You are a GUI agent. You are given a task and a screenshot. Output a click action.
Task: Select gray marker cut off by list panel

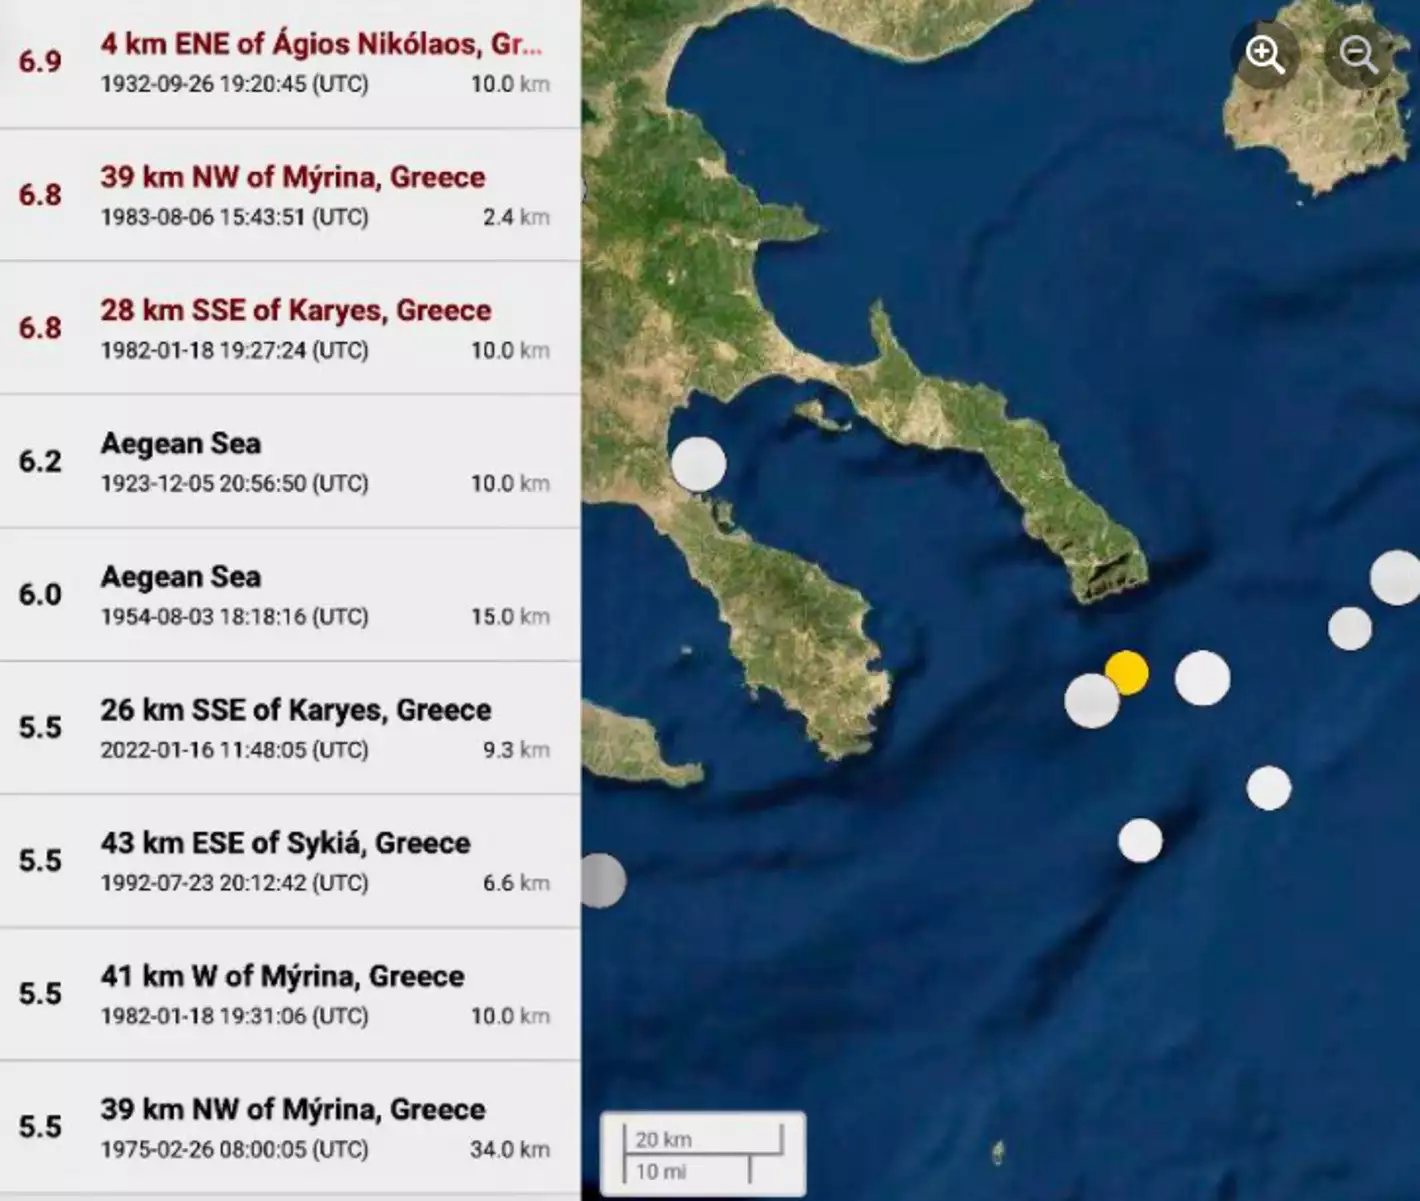pos(604,880)
